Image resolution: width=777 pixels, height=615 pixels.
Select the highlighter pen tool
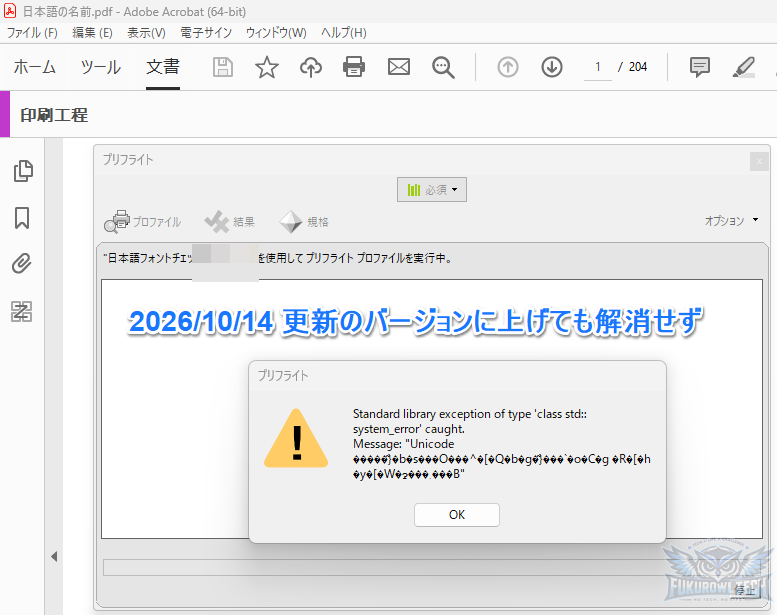click(x=744, y=67)
